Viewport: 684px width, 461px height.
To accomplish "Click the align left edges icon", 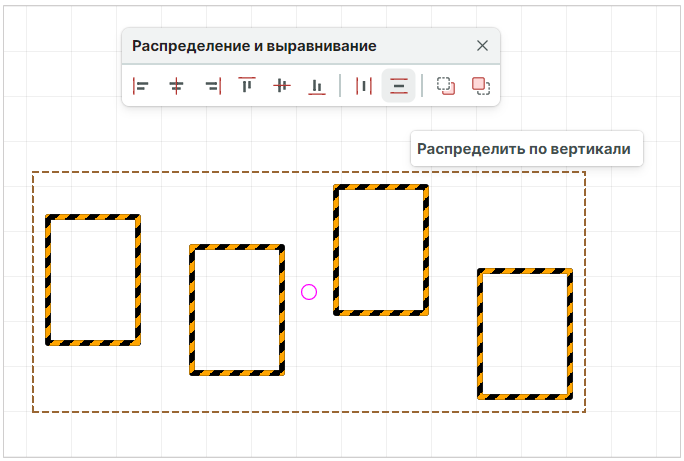I will (140, 85).
